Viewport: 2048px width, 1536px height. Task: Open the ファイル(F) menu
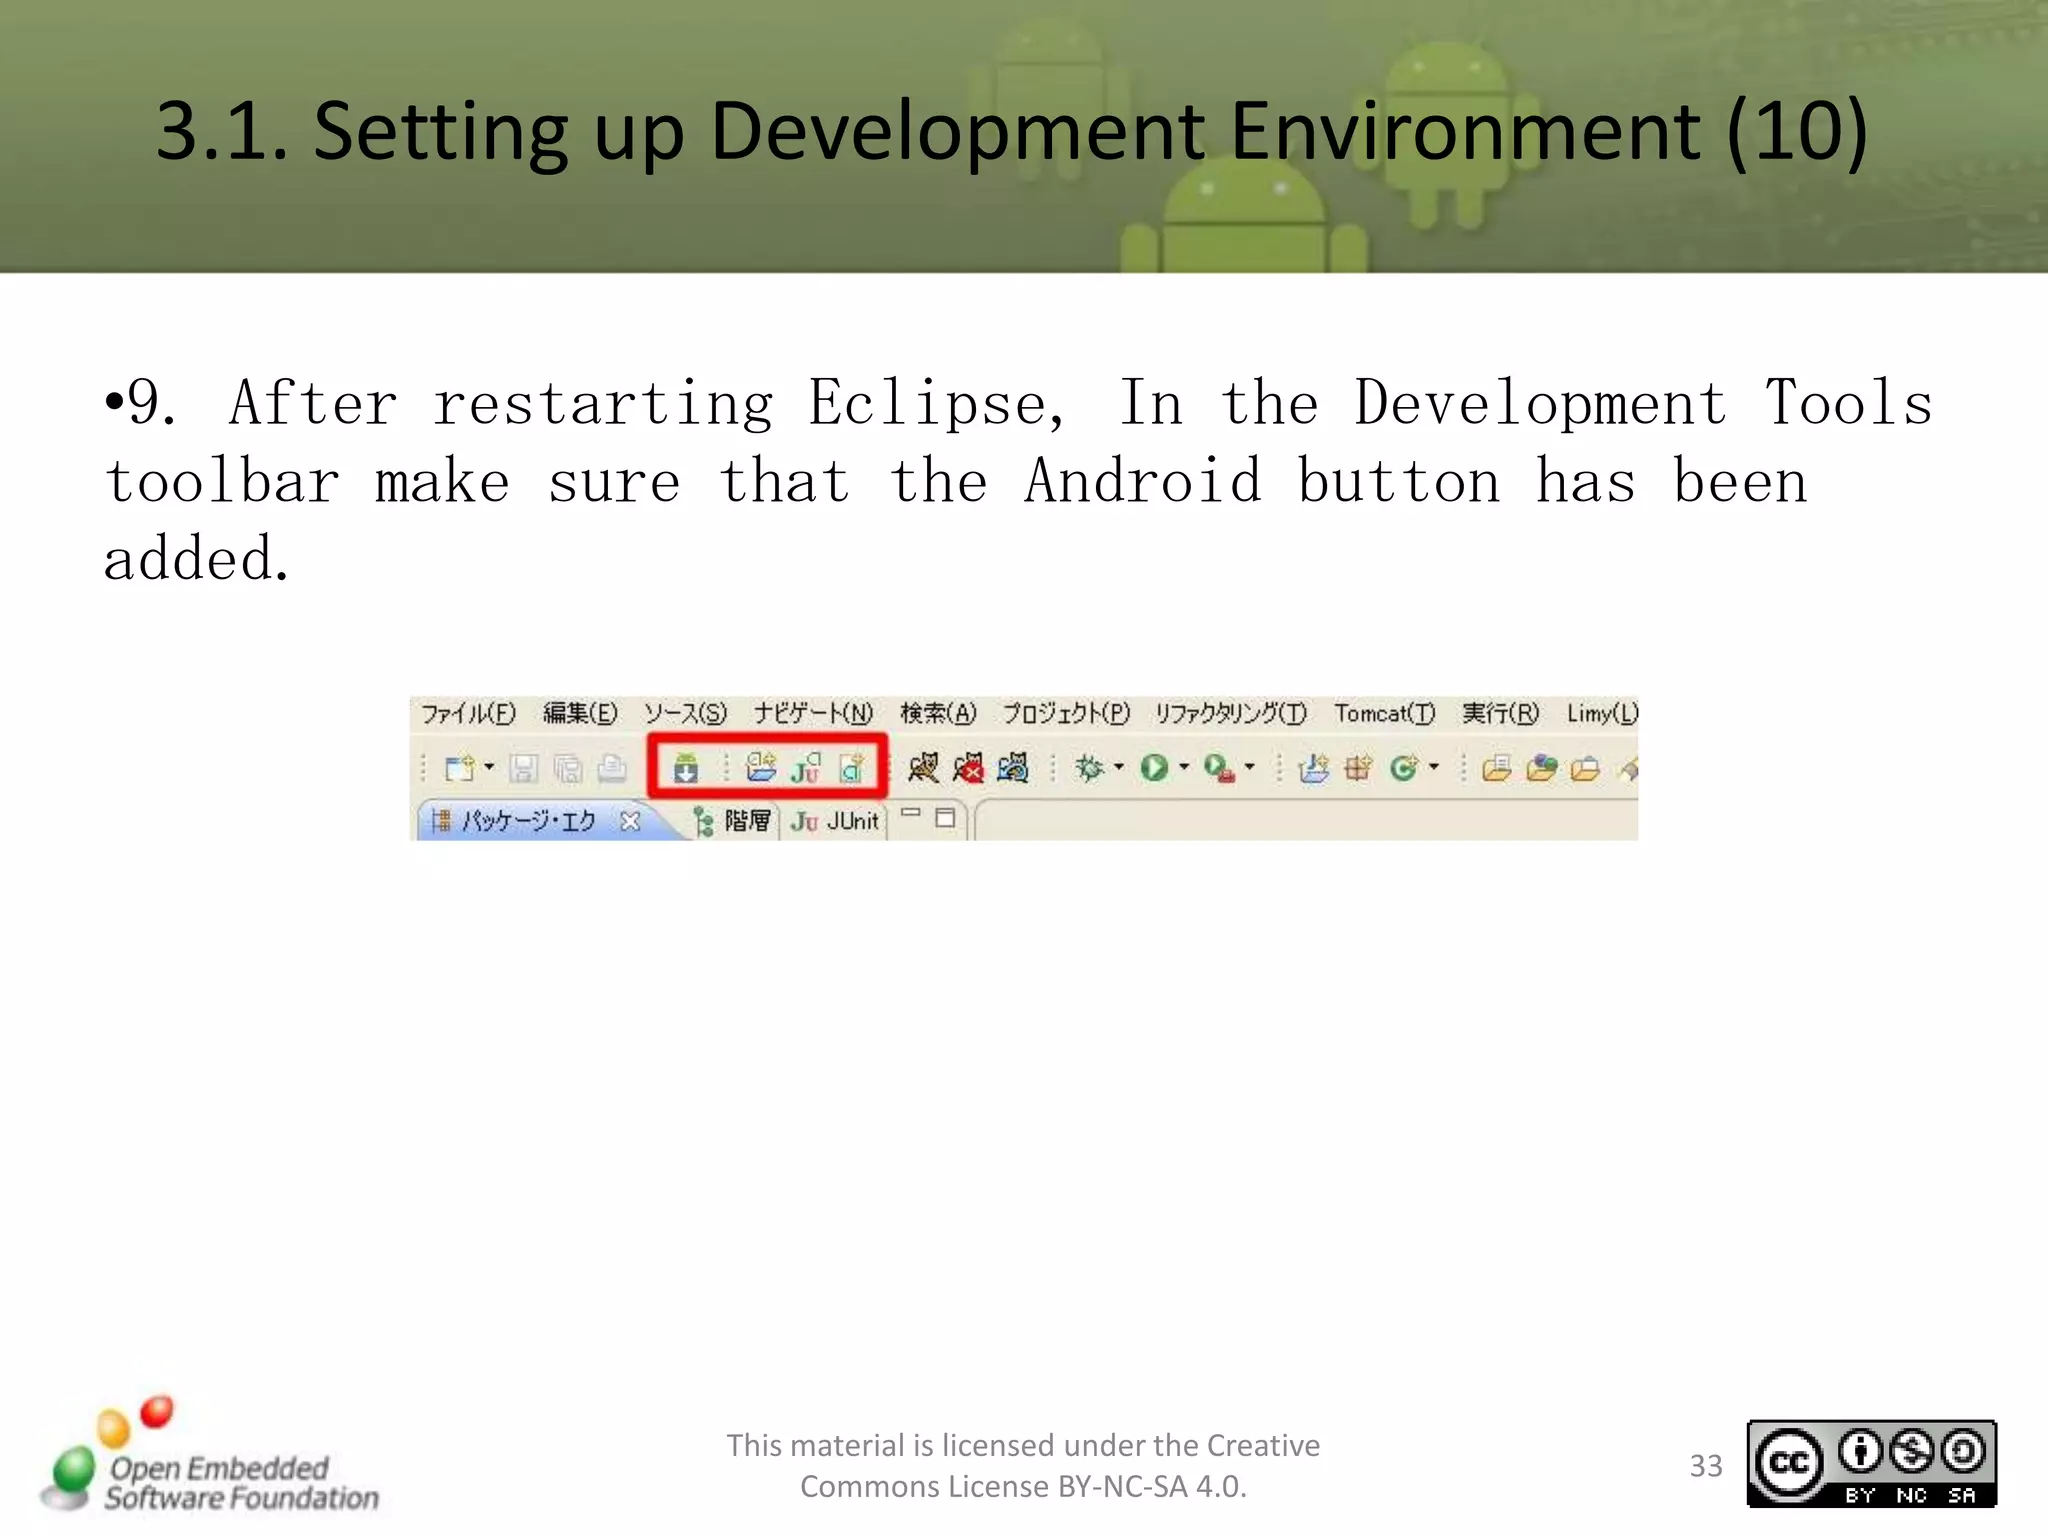(468, 713)
